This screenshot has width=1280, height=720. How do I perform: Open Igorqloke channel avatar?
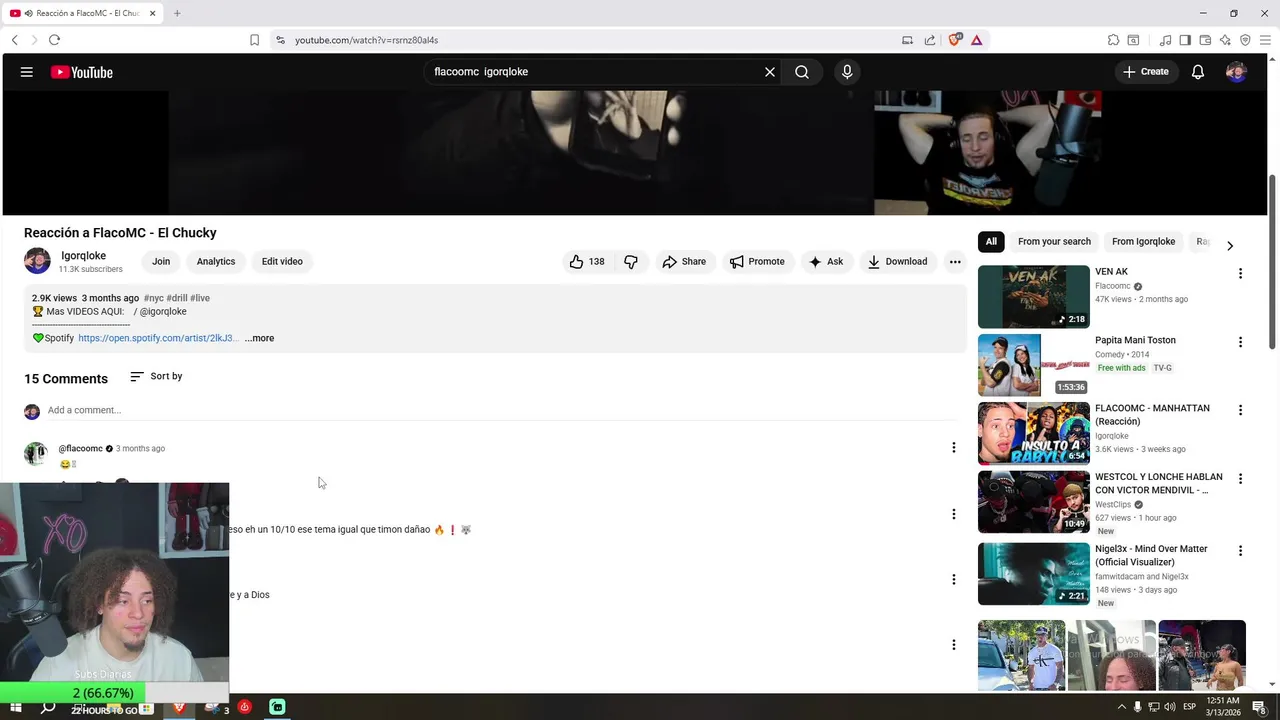click(x=37, y=261)
